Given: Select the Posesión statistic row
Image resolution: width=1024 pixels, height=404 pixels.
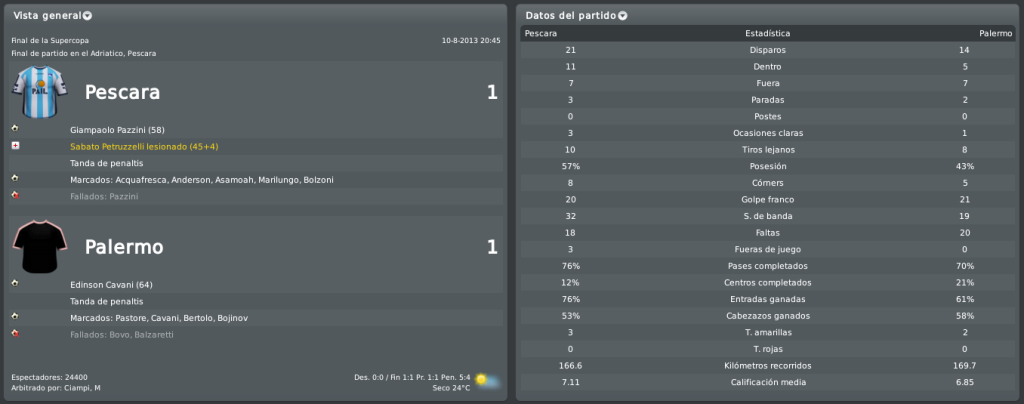Looking at the screenshot, I should [x=767, y=166].
